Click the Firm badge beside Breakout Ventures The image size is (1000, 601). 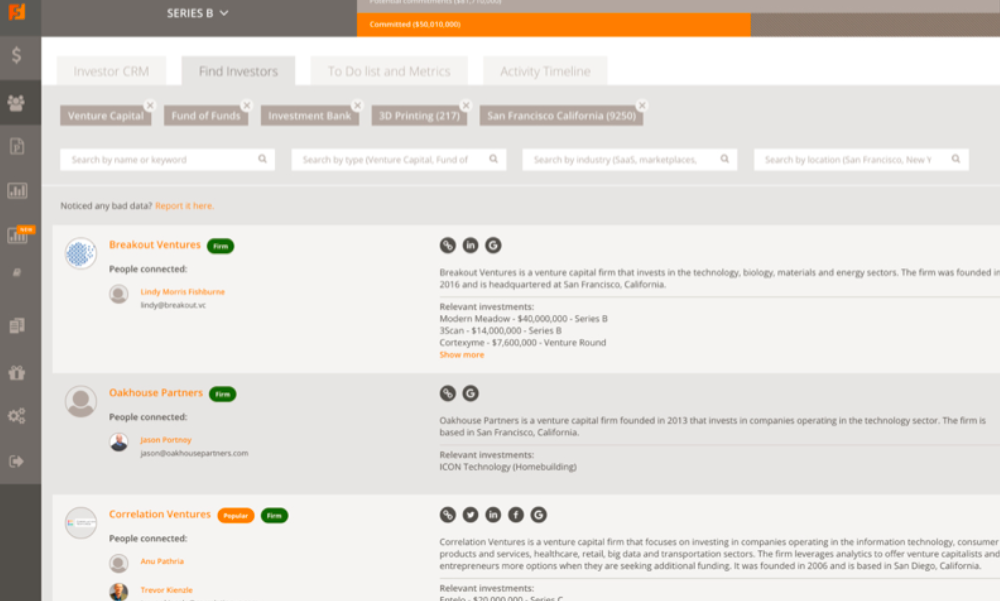221,246
